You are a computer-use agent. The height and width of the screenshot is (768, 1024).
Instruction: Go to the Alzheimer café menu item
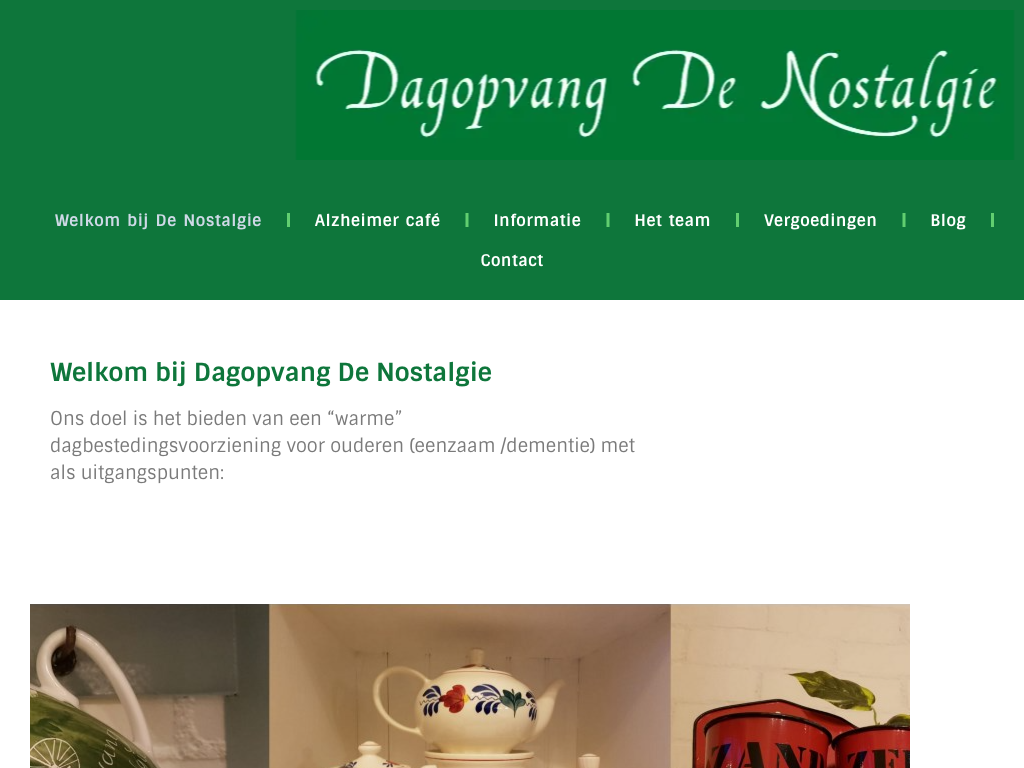click(x=377, y=220)
